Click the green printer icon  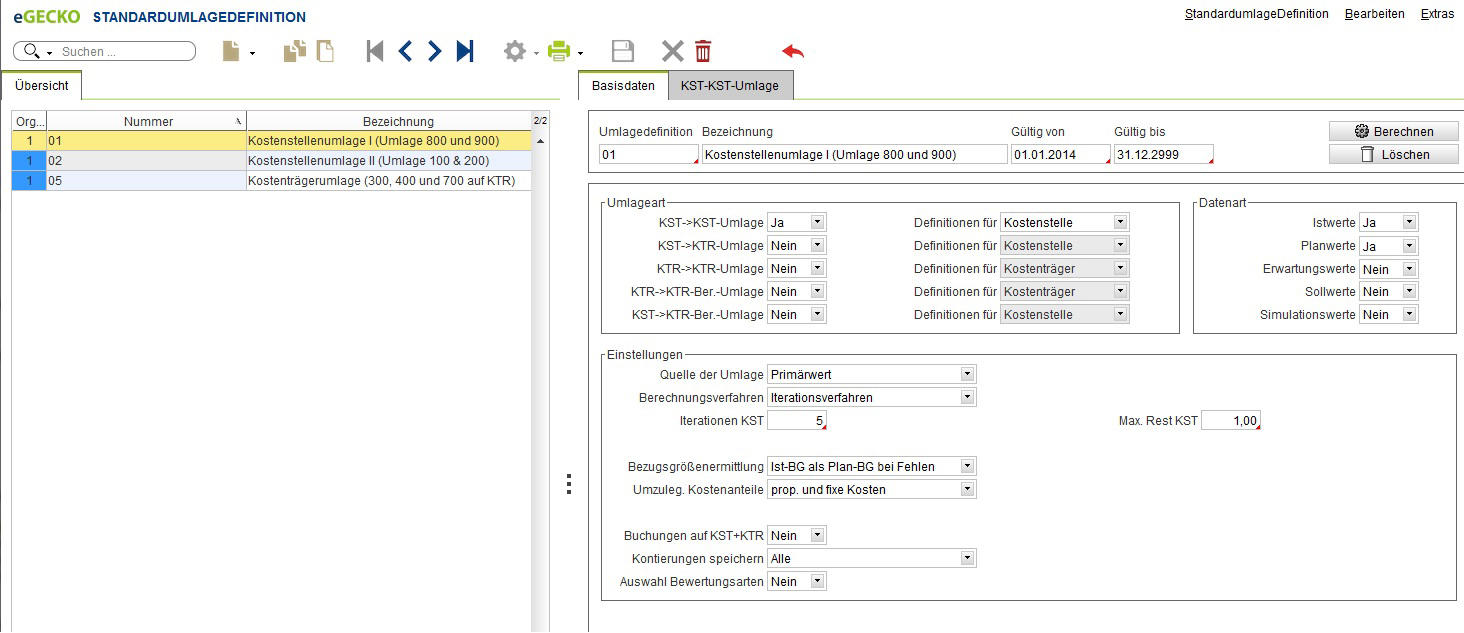pos(559,51)
